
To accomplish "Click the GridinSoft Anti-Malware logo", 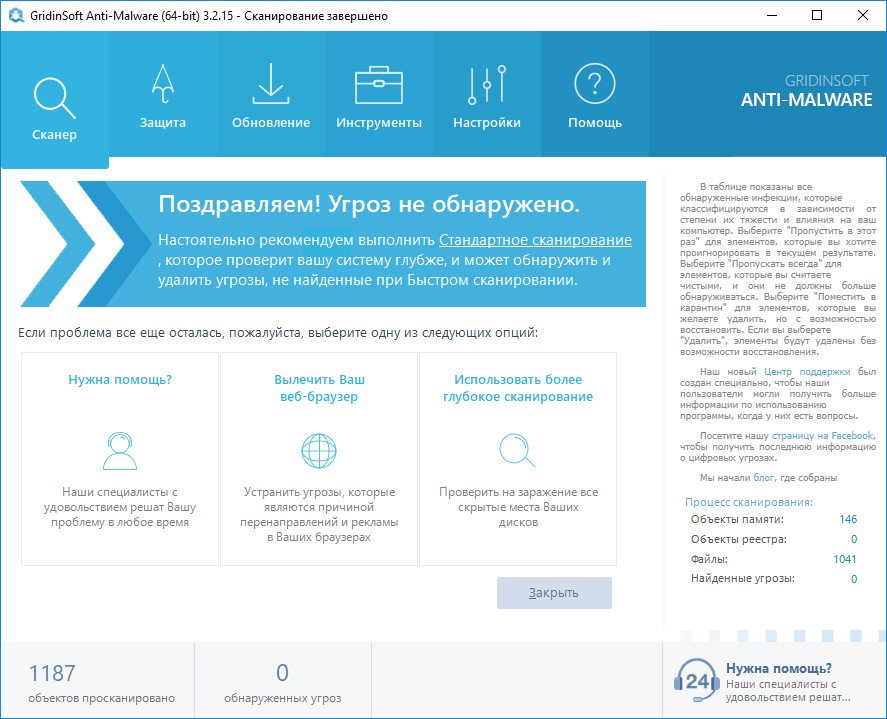I will (807, 91).
